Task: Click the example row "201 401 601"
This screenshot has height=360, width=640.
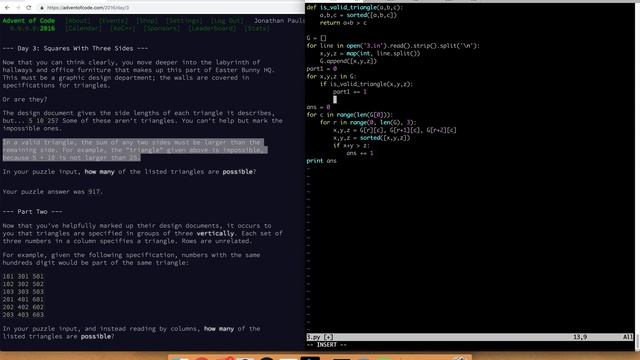Action: tap(23, 299)
